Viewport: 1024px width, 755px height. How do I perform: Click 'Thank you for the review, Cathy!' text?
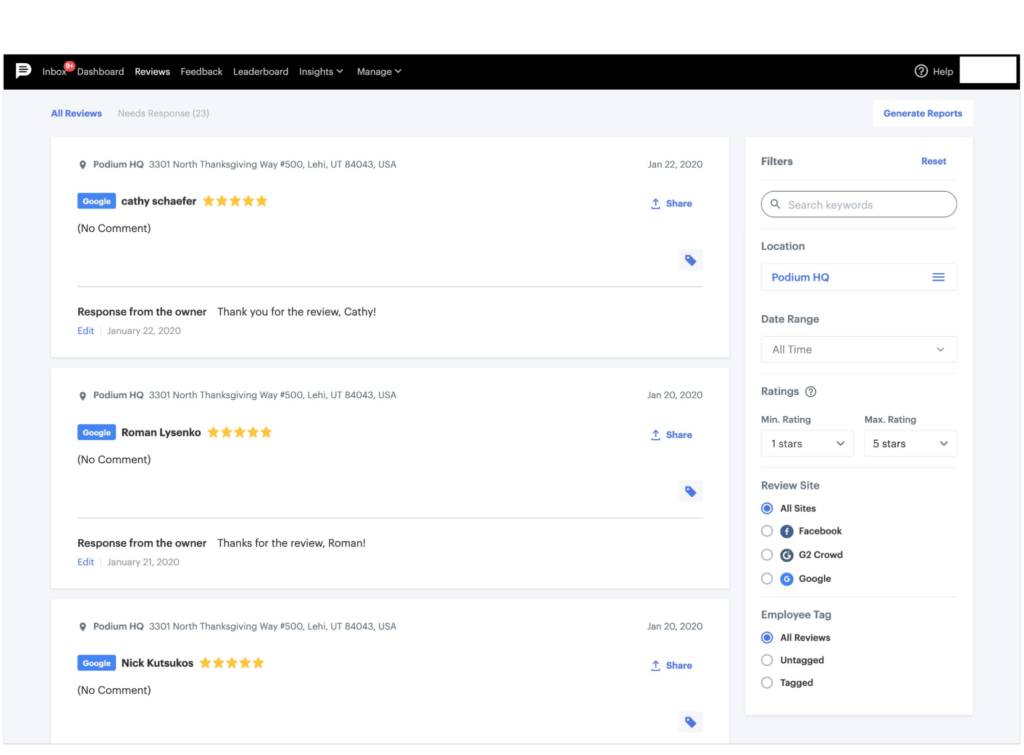coord(296,312)
